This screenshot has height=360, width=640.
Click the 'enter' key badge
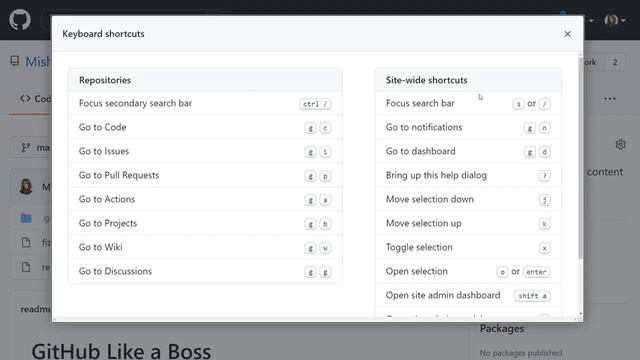[536, 272]
